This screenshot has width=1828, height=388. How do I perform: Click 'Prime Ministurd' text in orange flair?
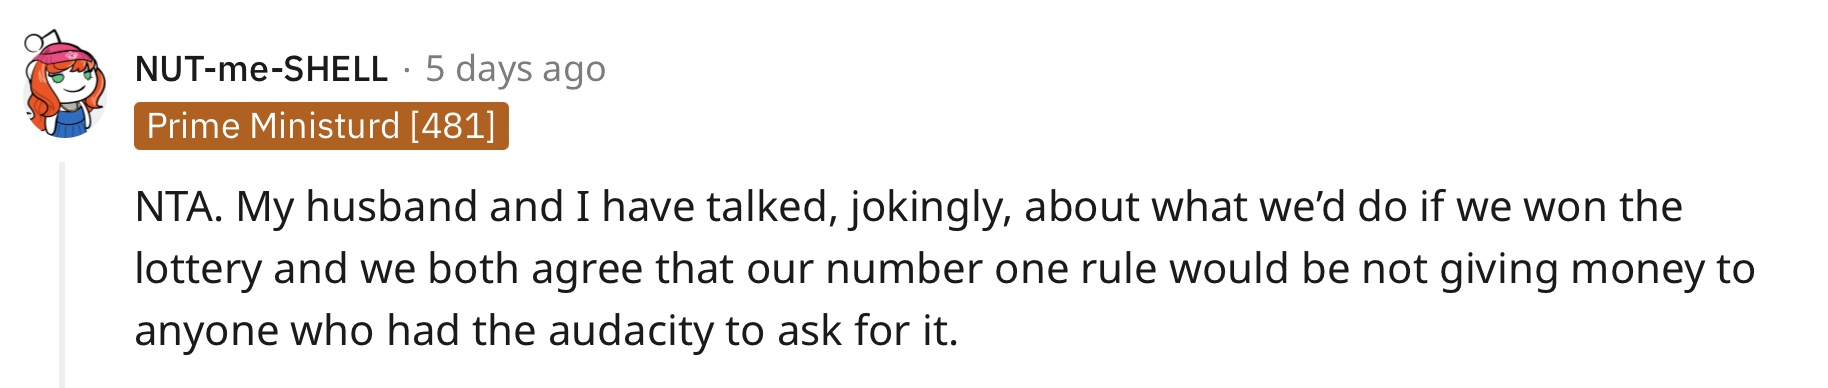click(273, 127)
